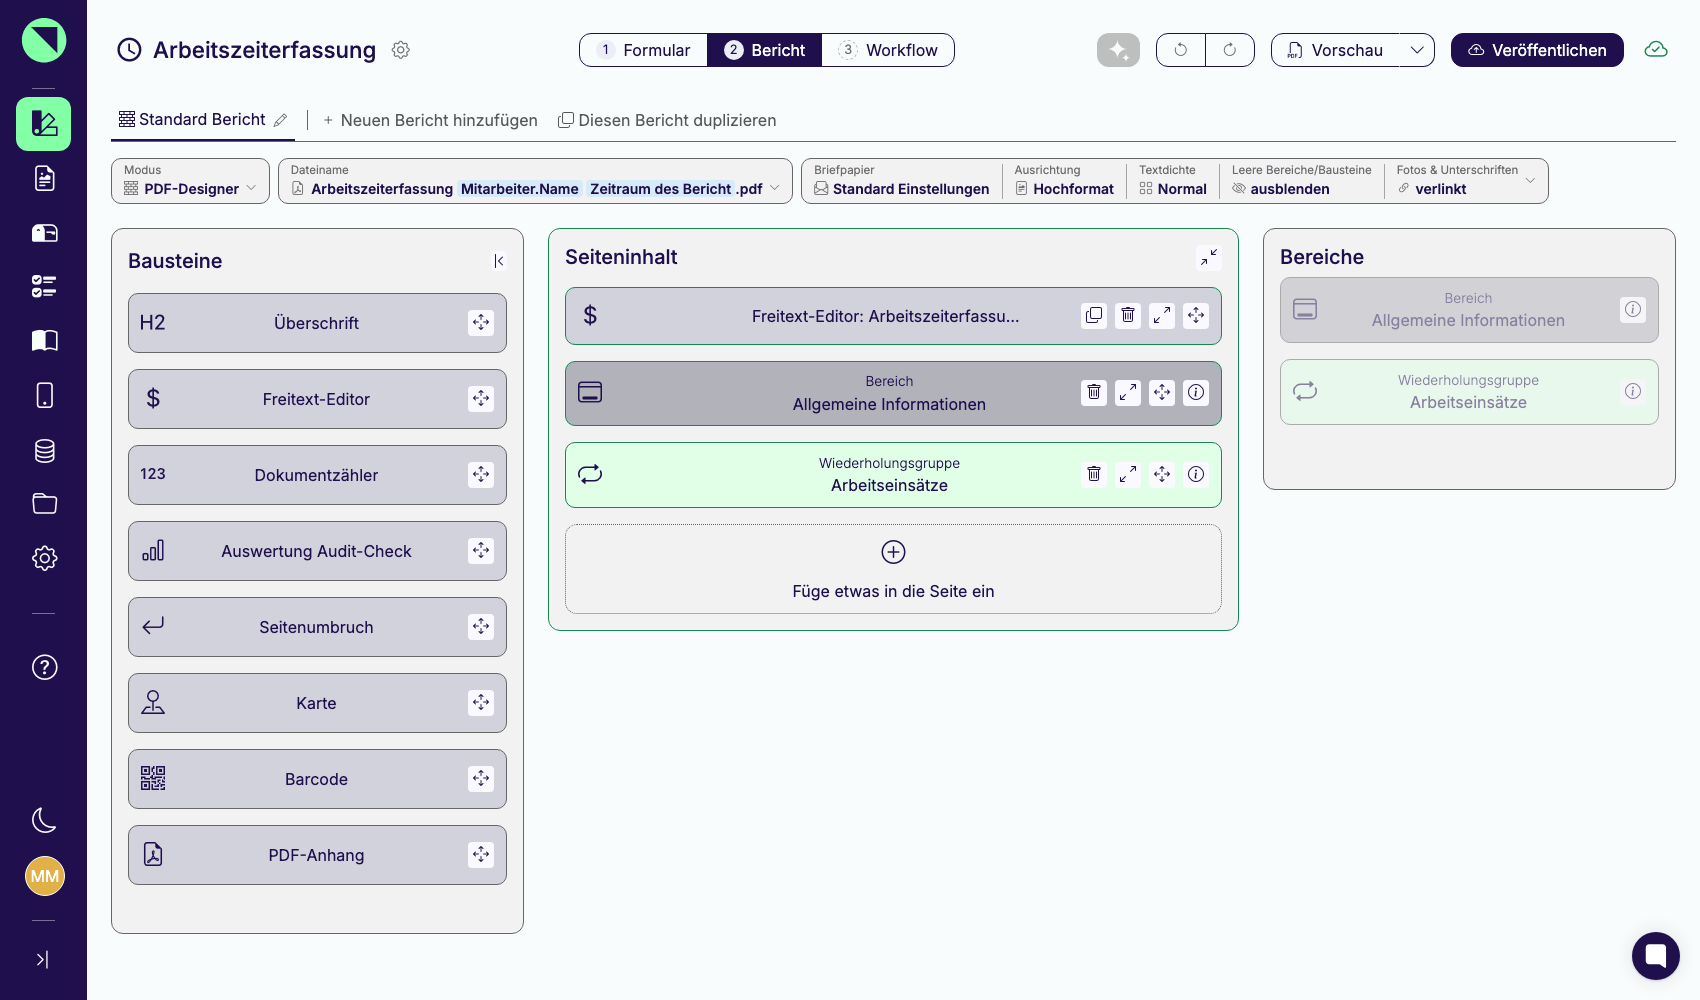Click the Leere Bereiche ausblenden setting
1700x1000 pixels.
coord(1301,181)
